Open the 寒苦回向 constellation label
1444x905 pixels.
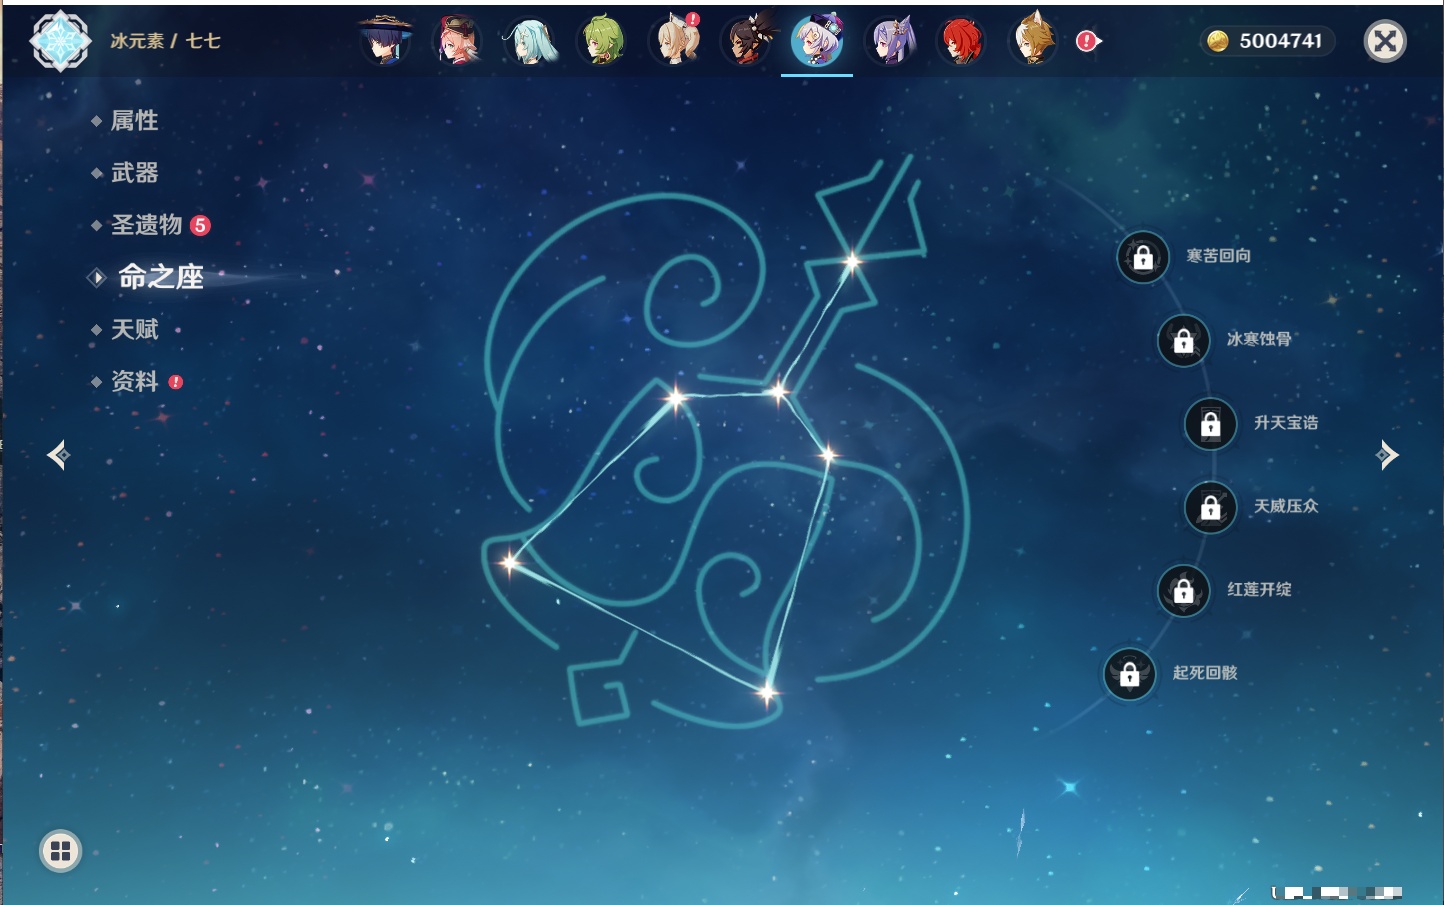(x=1218, y=256)
